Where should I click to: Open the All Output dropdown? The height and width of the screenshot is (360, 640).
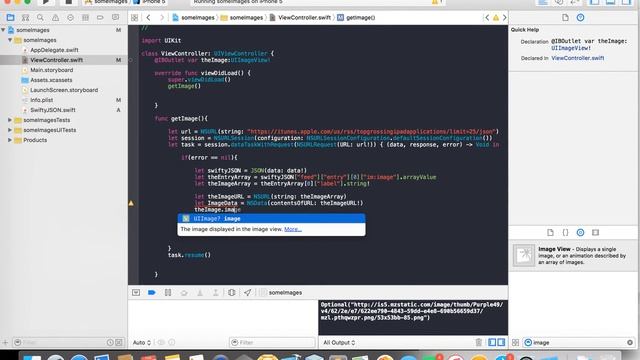click(x=339, y=342)
